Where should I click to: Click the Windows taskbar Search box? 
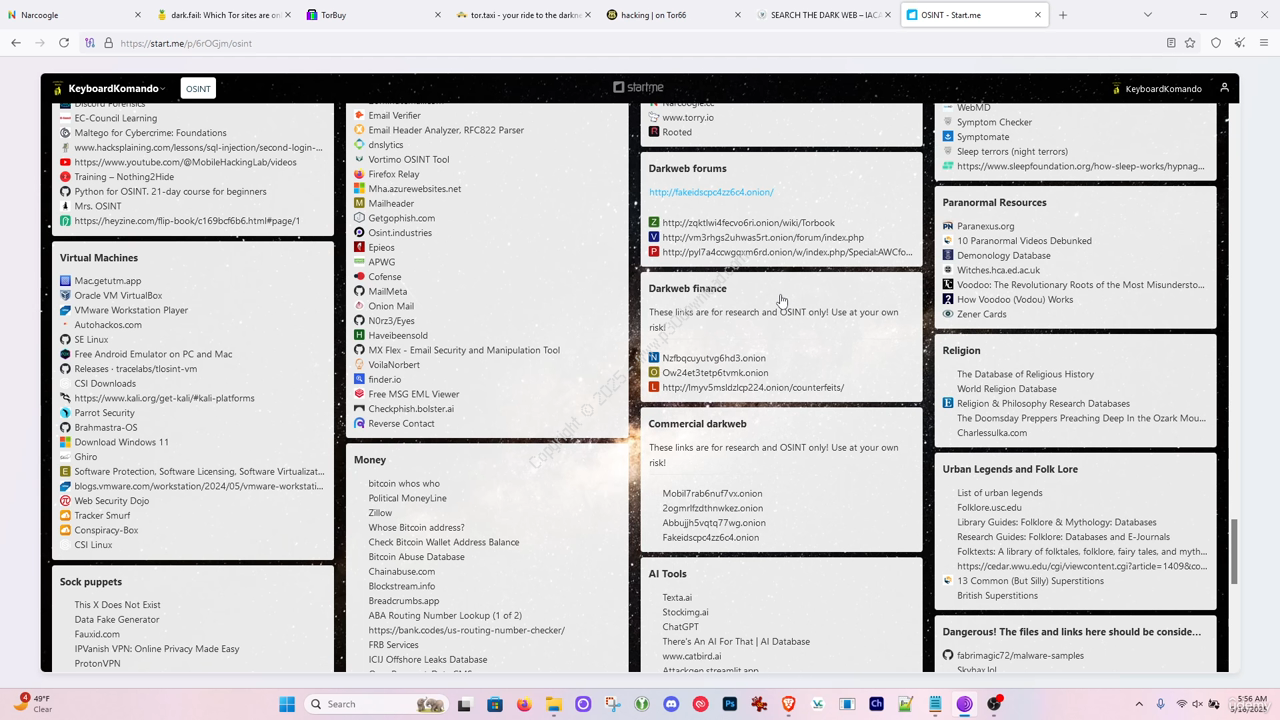tap(375, 704)
